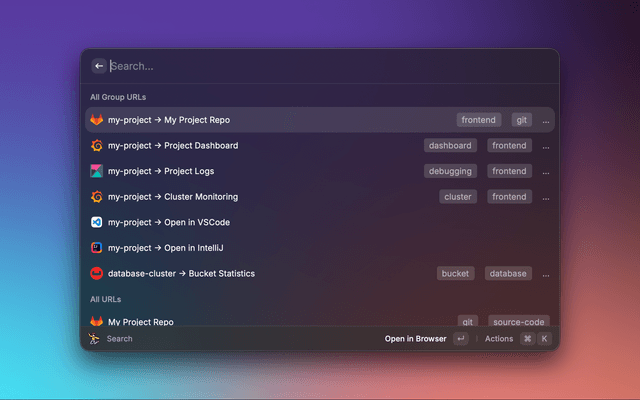Click the GitLab icon for my-project repo
This screenshot has width=640, height=400.
(97, 120)
